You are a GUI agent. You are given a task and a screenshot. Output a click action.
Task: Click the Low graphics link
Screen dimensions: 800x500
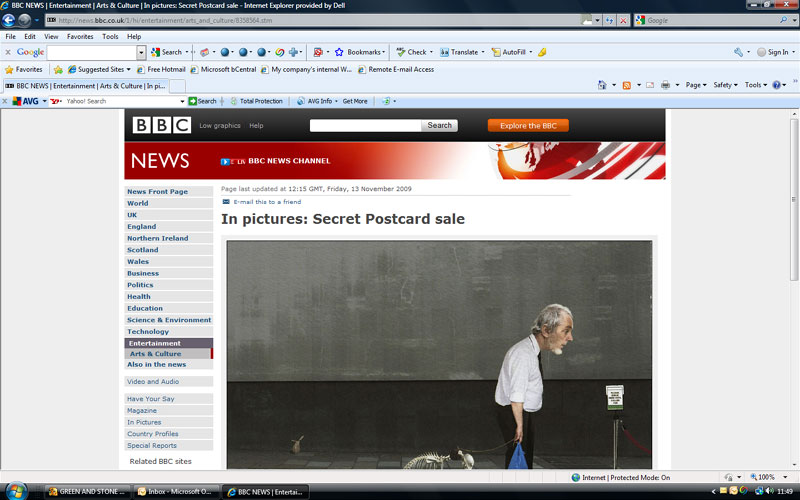(x=220, y=126)
